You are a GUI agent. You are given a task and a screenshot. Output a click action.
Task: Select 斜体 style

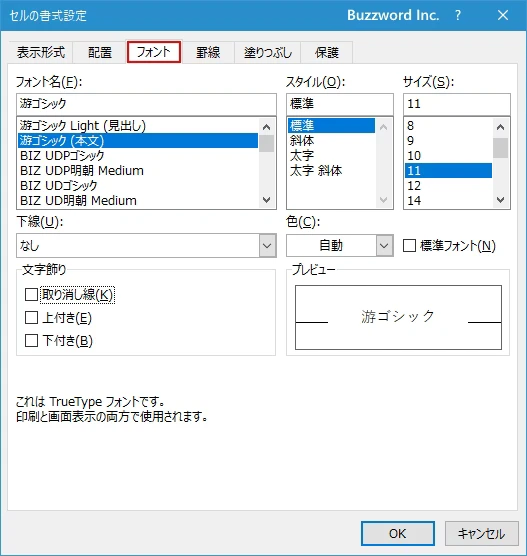click(x=331, y=140)
